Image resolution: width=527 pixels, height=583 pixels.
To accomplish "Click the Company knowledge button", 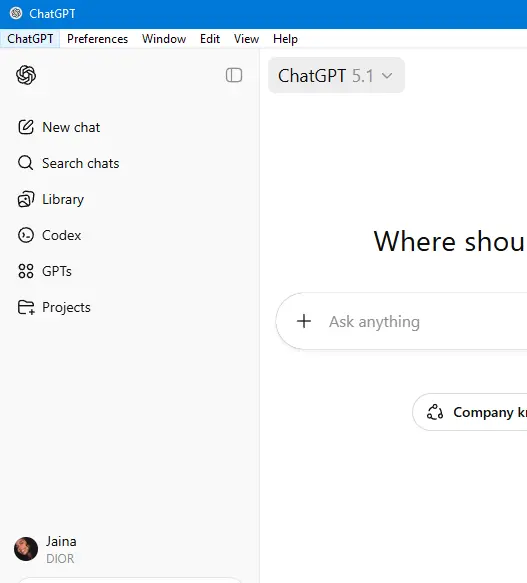I will 470,412.
